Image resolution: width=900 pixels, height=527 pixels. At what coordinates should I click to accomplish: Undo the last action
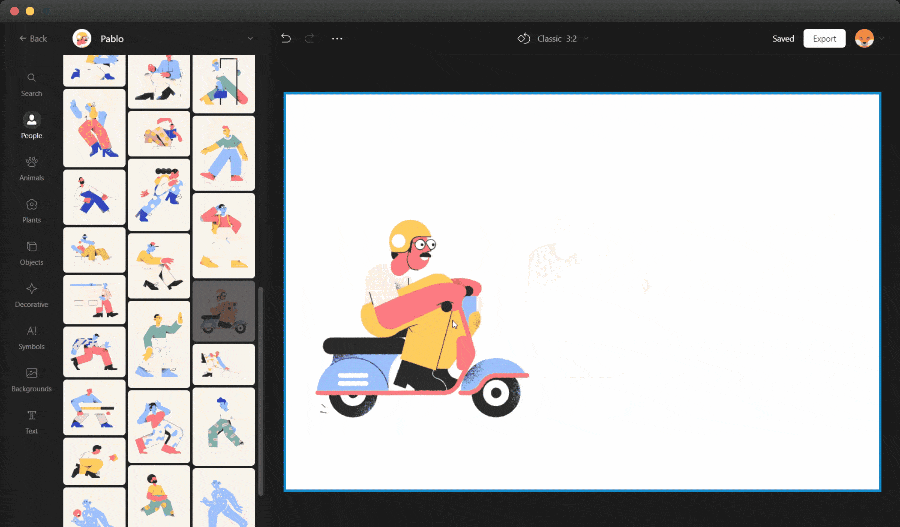[286, 38]
